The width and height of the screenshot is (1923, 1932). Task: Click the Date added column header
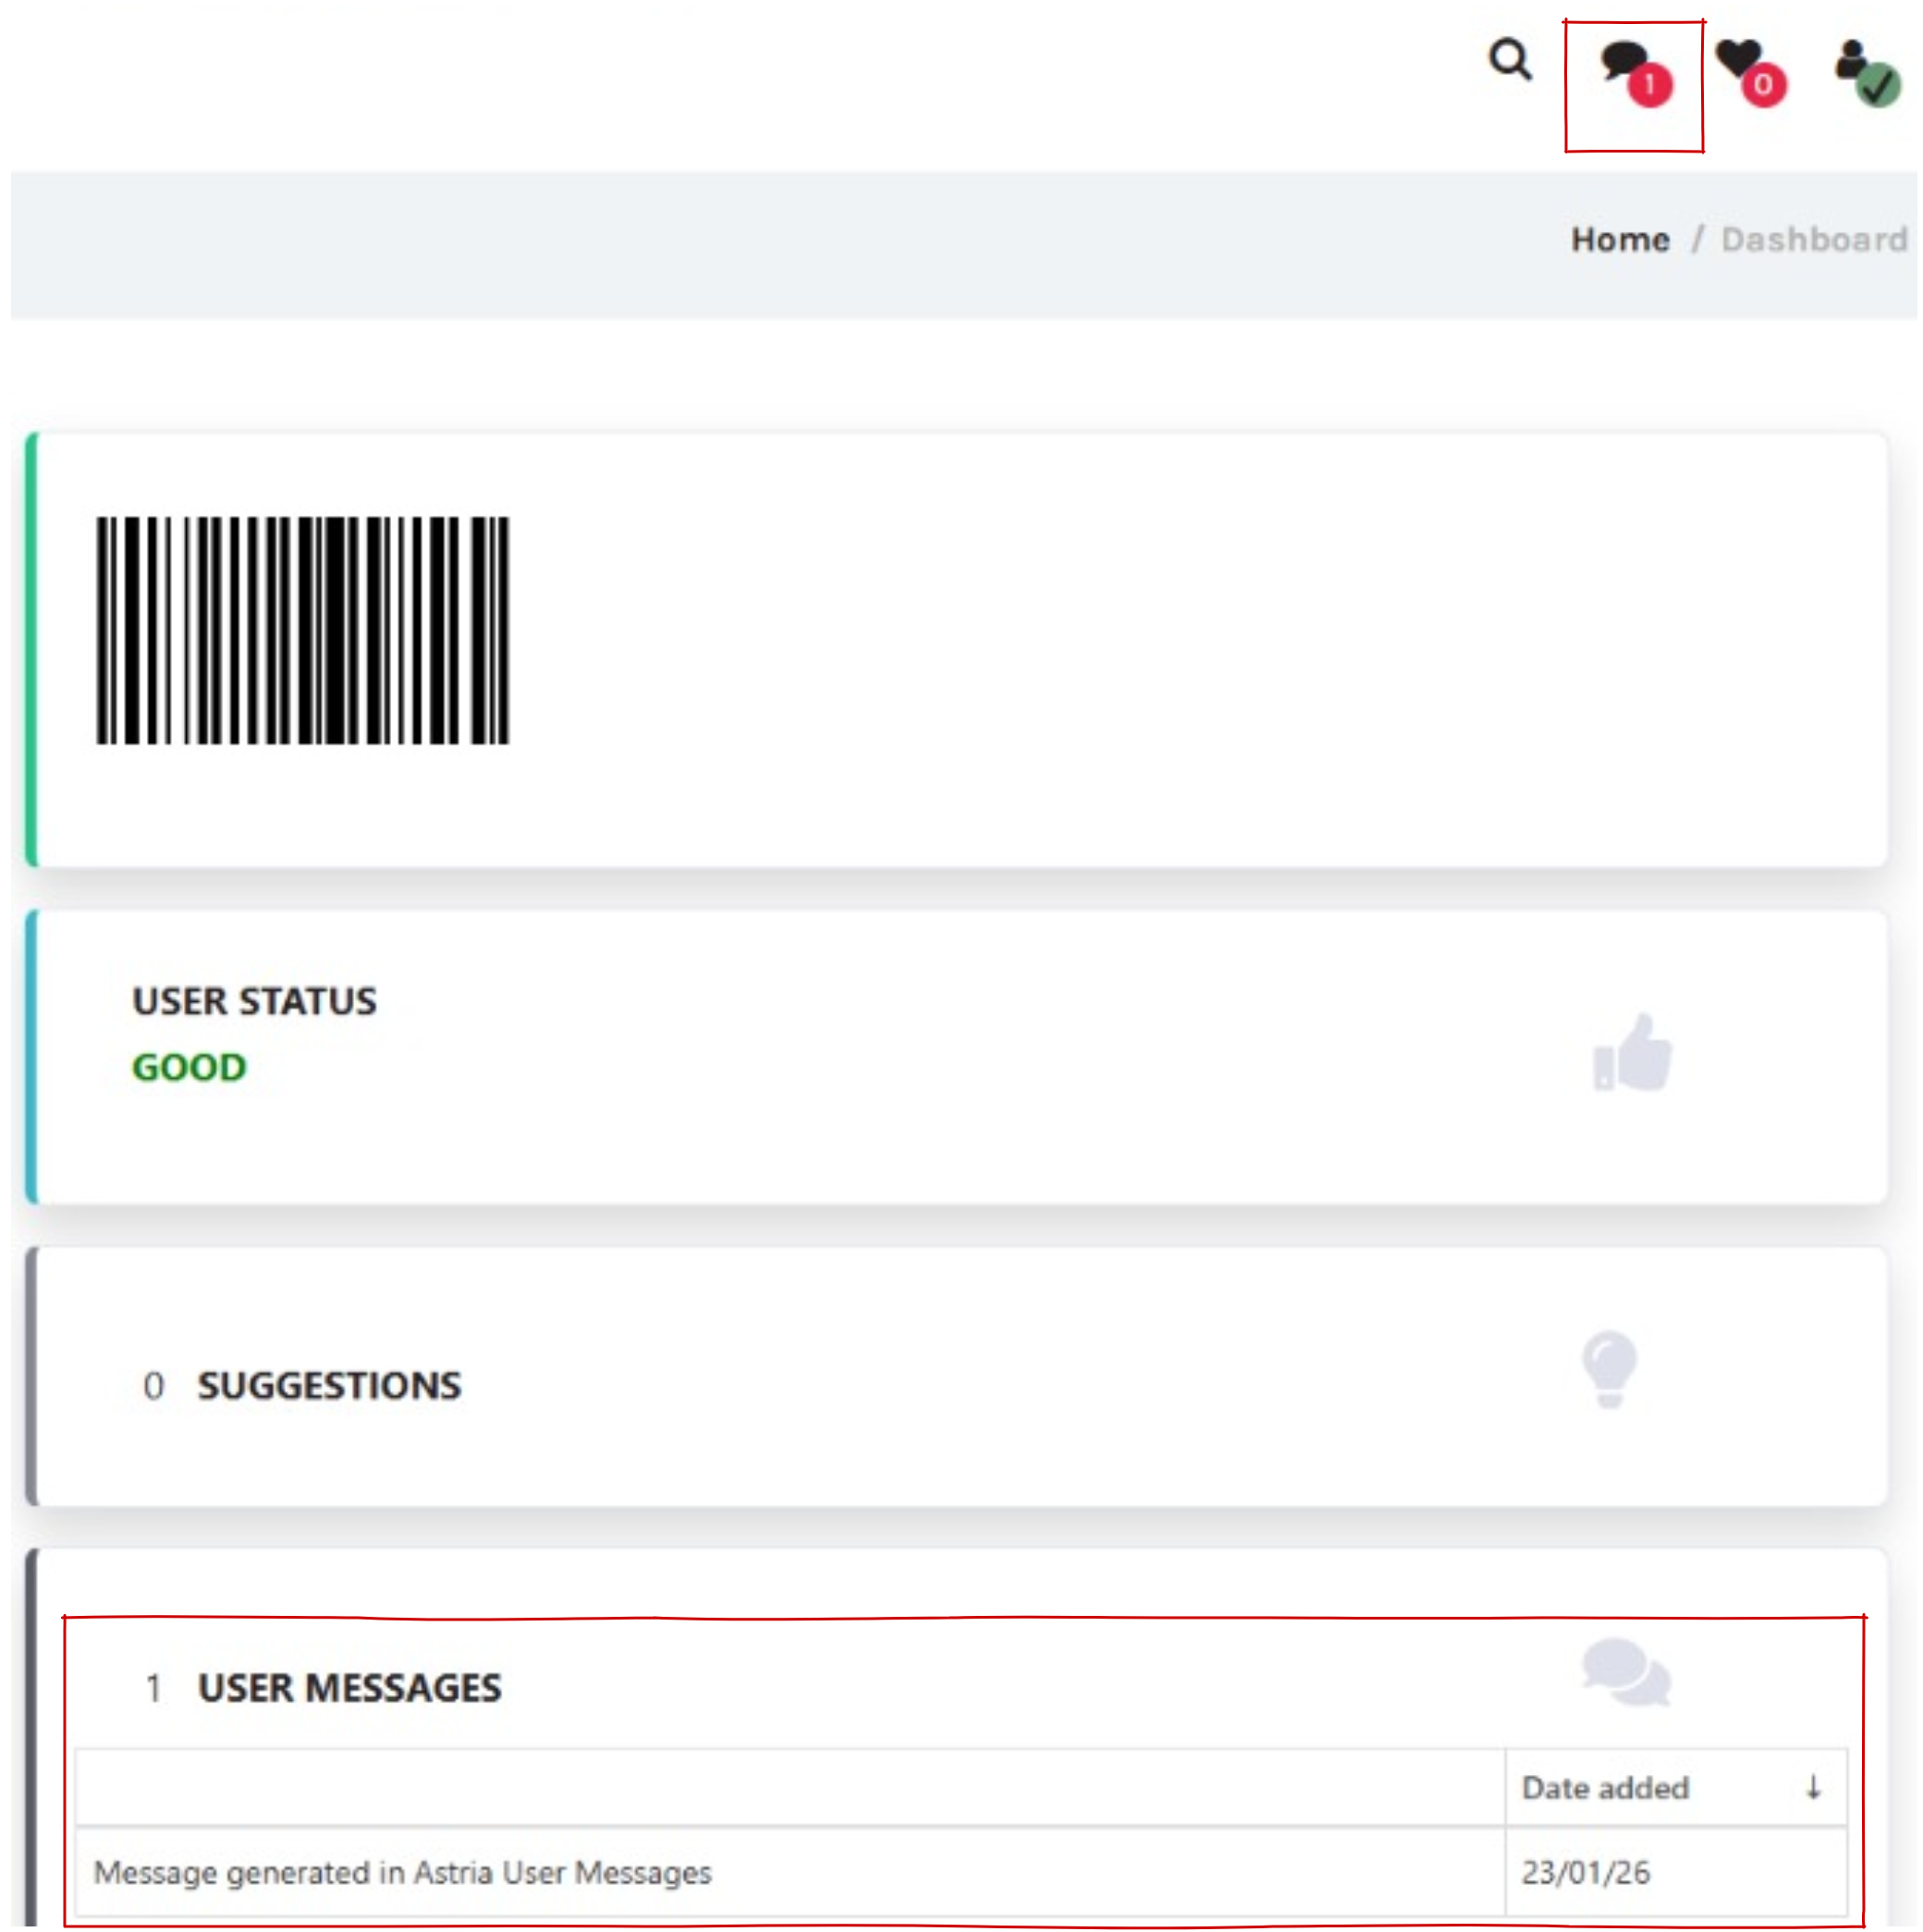click(1605, 1787)
